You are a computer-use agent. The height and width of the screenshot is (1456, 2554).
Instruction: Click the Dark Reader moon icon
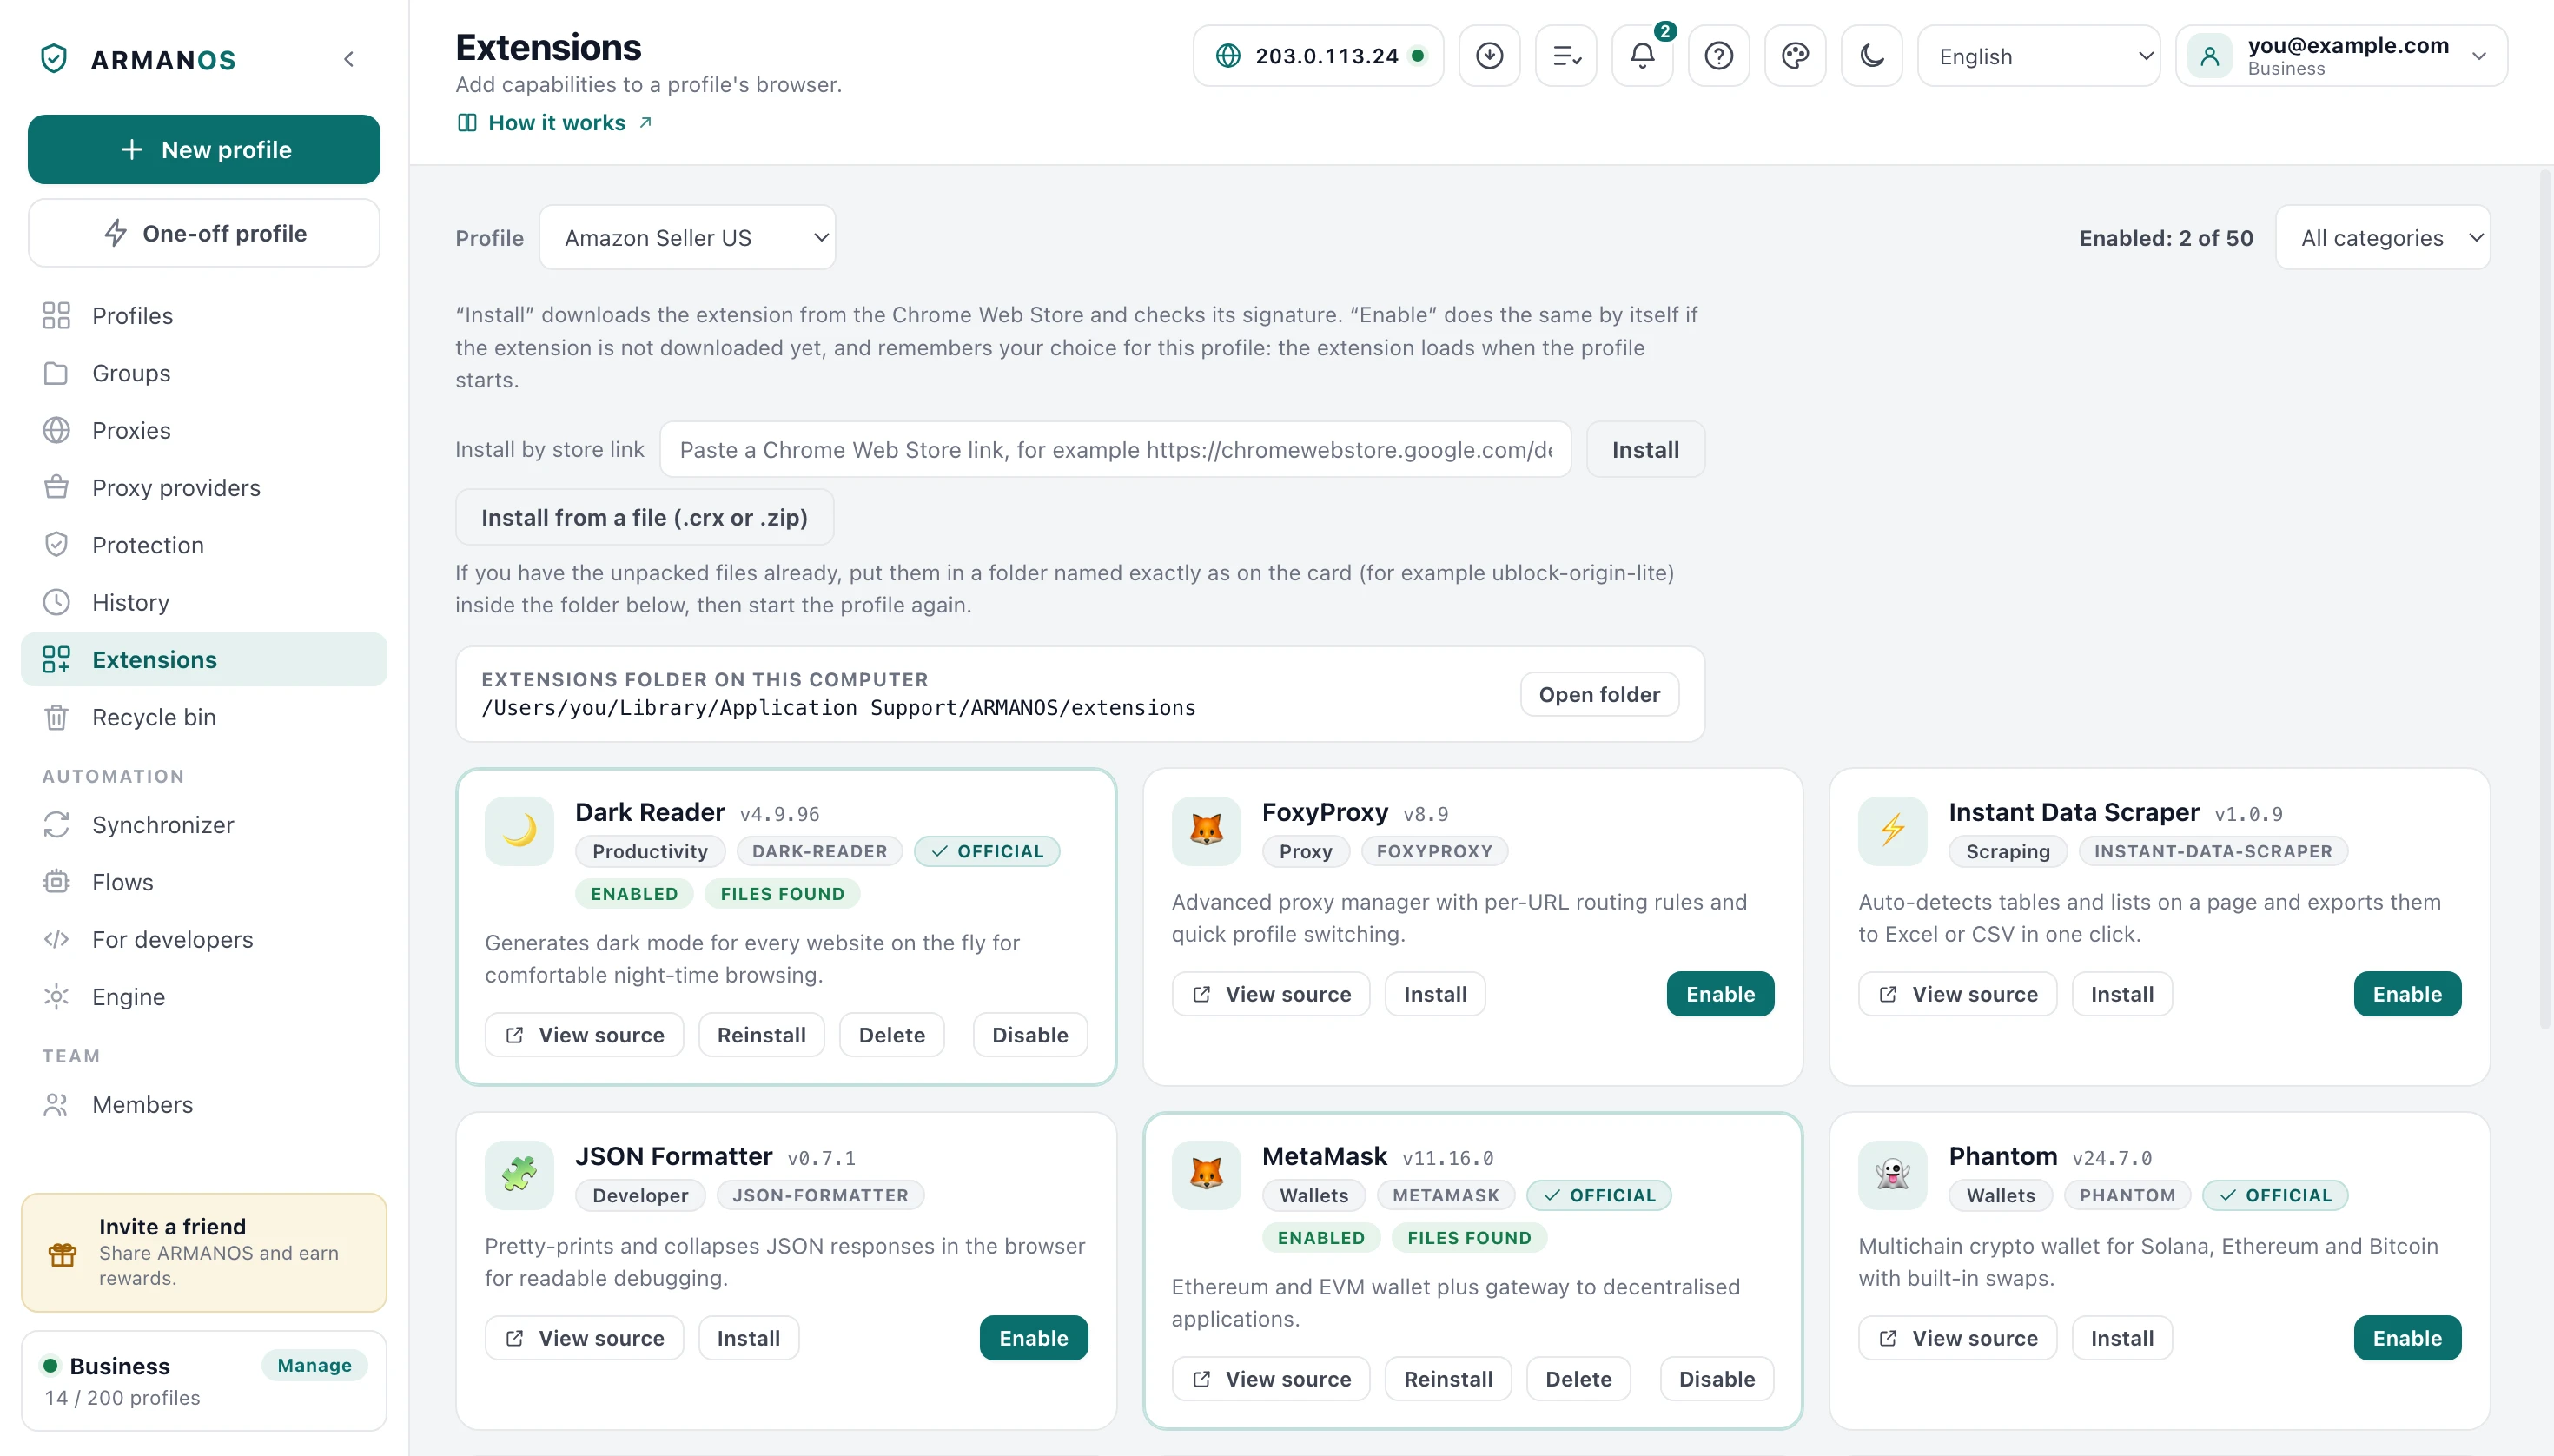pyautogui.click(x=519, y=830)
